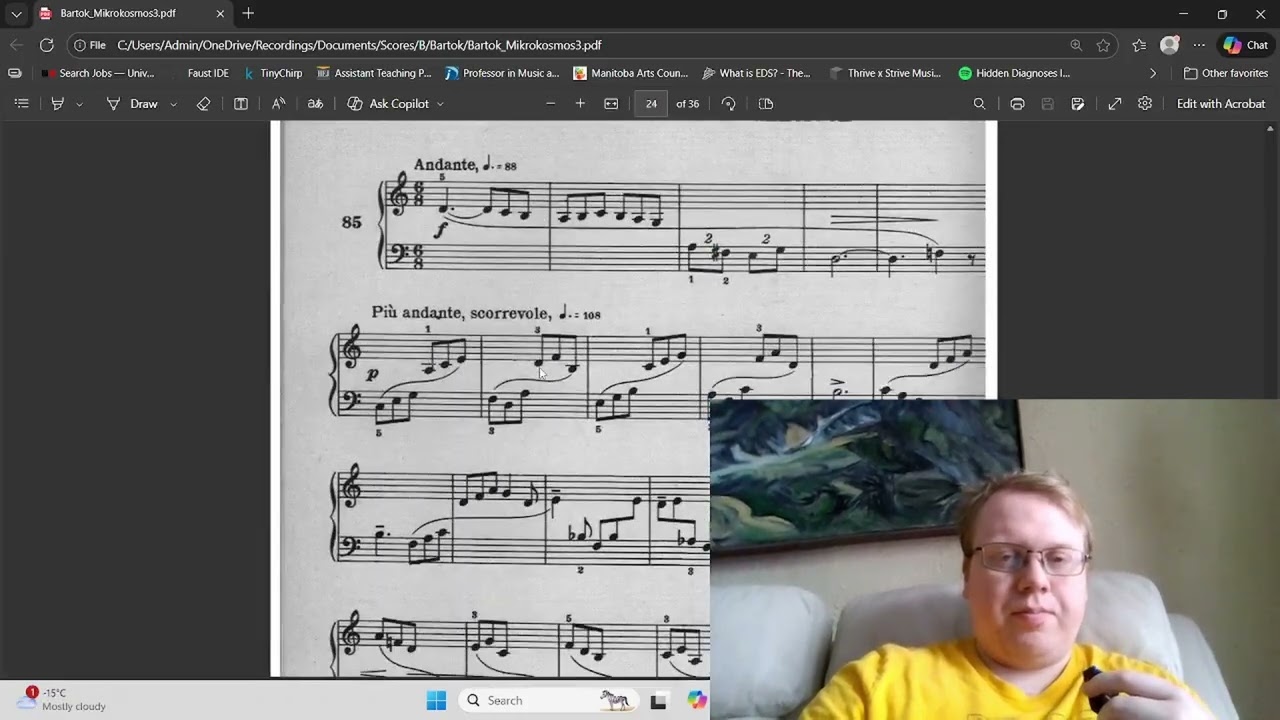This screenshot has height=720, width=1280.
Task: Print the PDF document
Action: click(1017, 104)
